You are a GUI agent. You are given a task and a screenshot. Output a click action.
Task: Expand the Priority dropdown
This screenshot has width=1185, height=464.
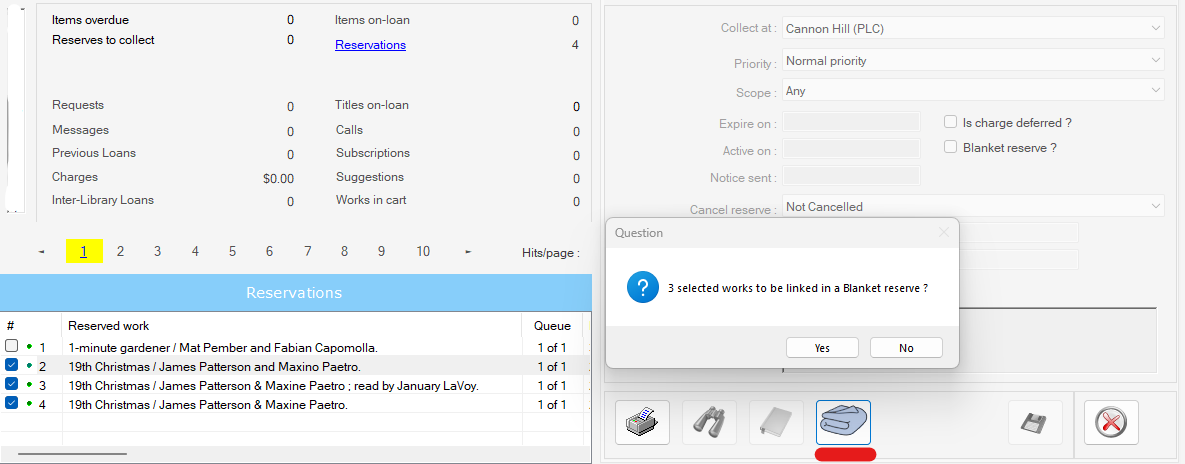[x=974, y=61]
